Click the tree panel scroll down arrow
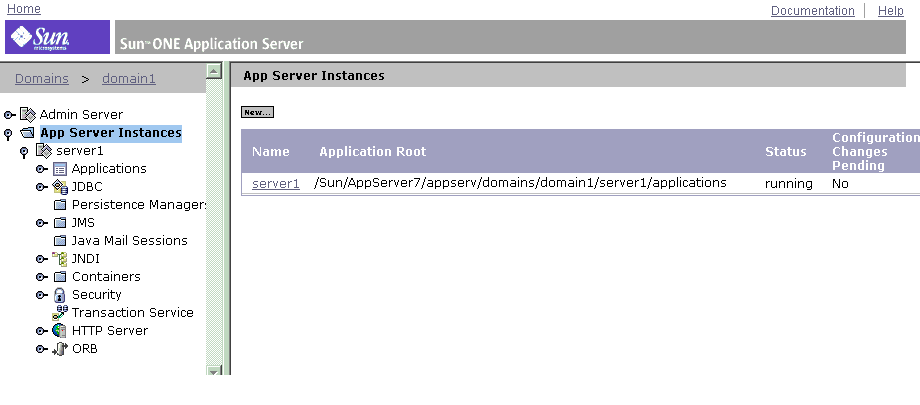 click(214, 370)
